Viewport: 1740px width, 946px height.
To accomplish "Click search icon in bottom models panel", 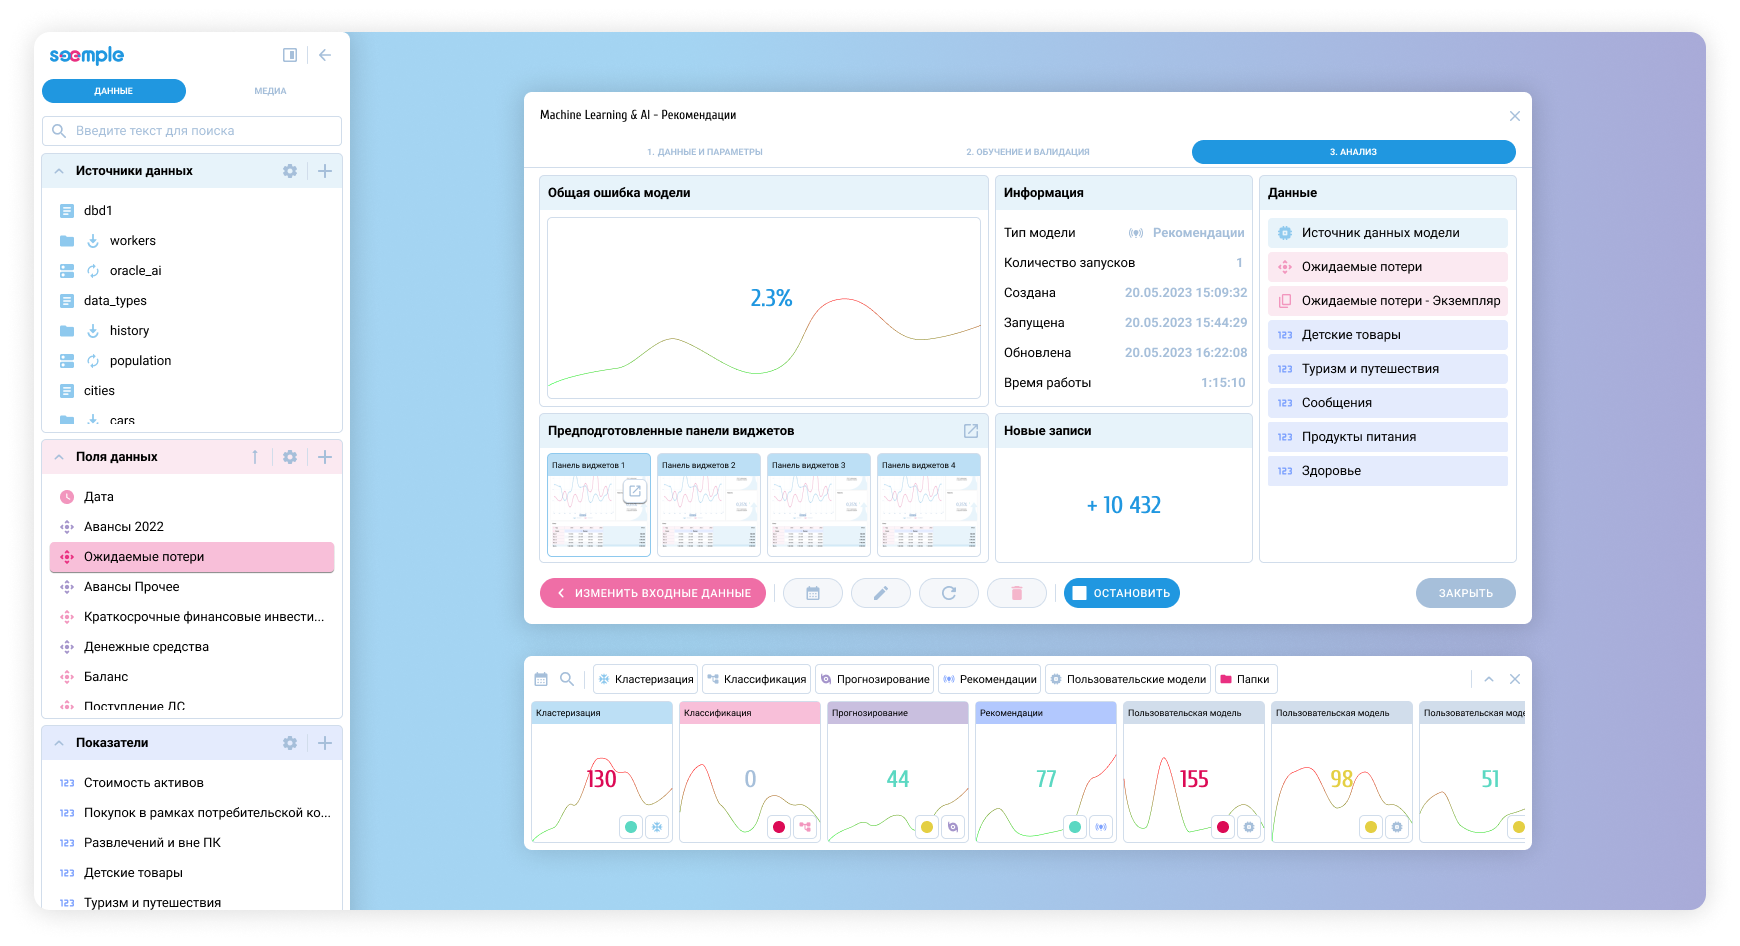I will pos(567,679).
